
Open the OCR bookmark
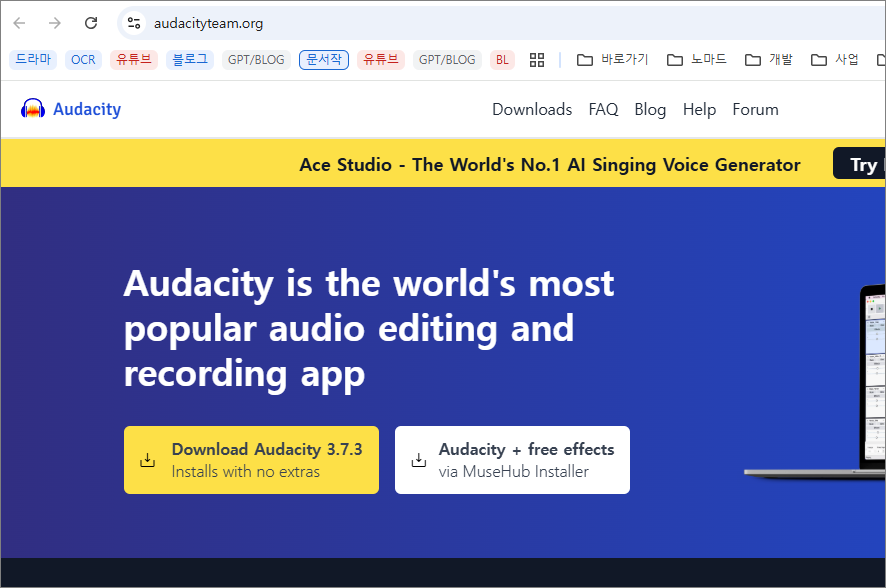(83, 59)
